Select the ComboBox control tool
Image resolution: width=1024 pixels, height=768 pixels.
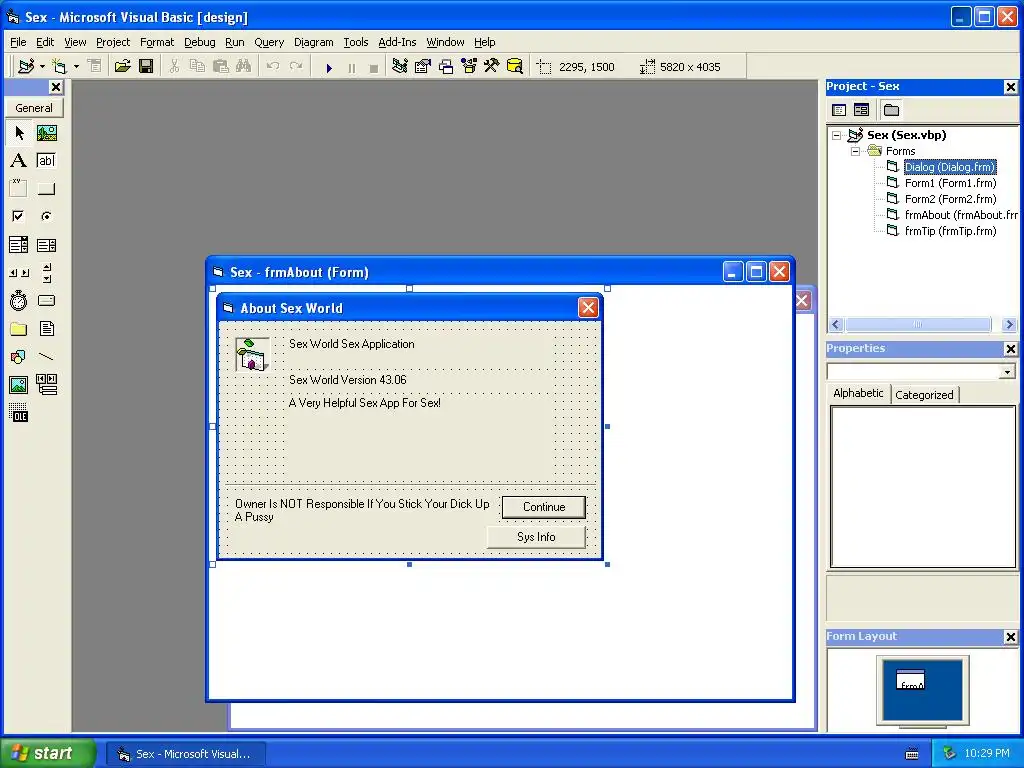19,245
